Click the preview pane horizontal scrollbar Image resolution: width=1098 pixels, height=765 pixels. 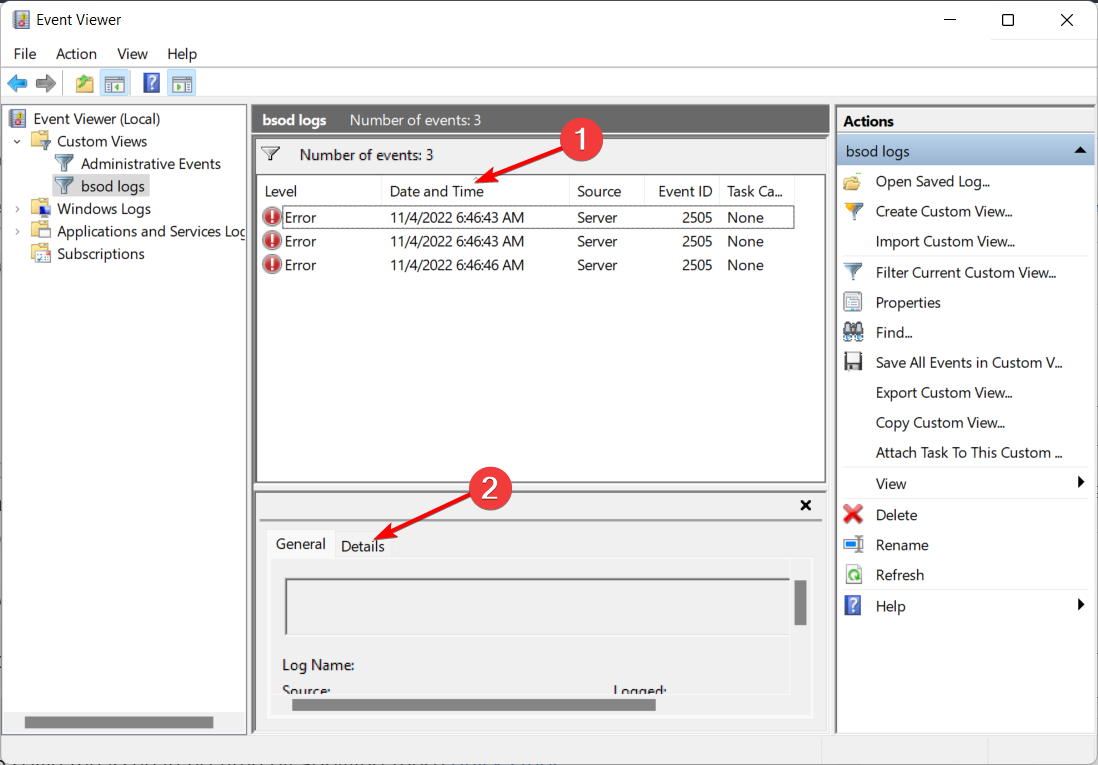(x=473, y=705)
